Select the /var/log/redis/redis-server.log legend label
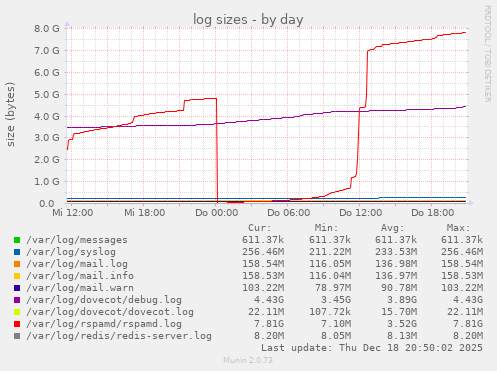Viewport: 497px width, 371px height. click(119, 336)
